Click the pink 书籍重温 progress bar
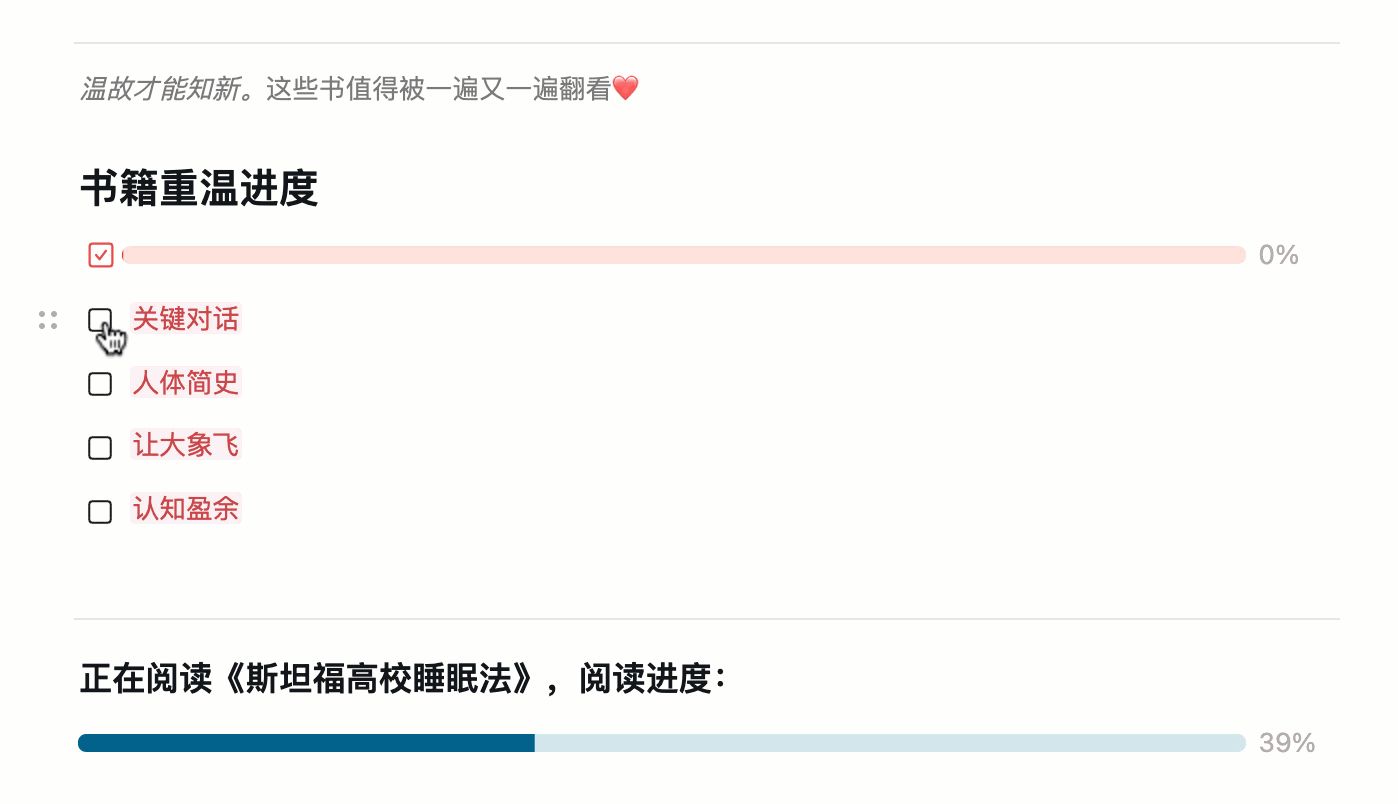 click(683, 255)
